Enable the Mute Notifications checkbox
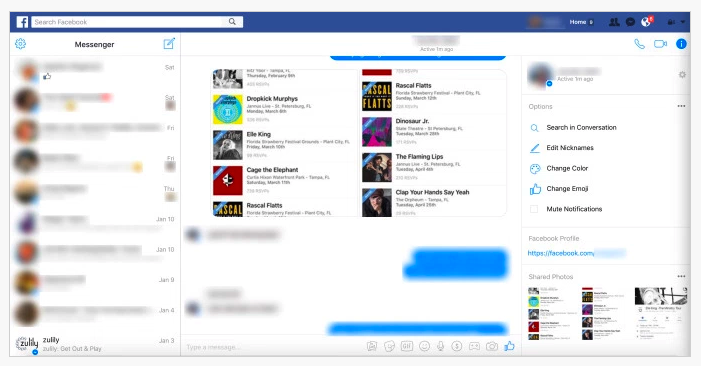The image size is (701, 366). click(x=534, y=209)
